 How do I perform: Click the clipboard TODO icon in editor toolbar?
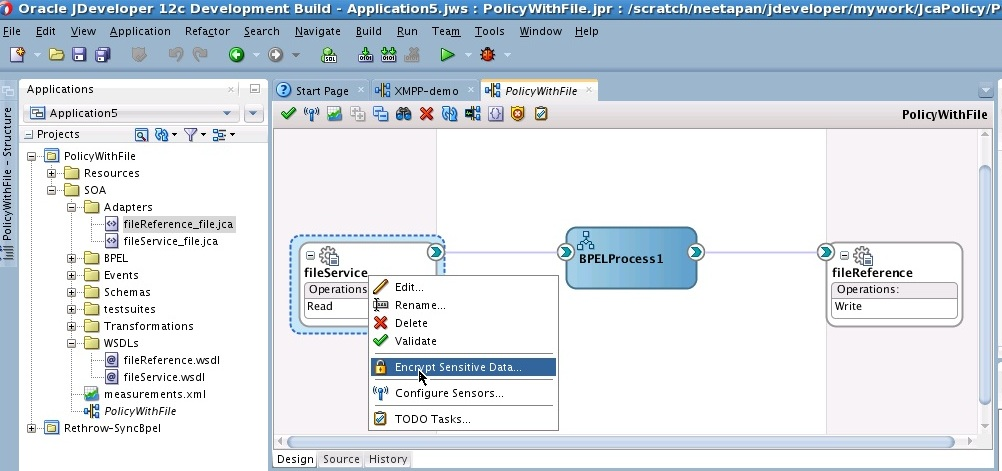coord(541,114)
